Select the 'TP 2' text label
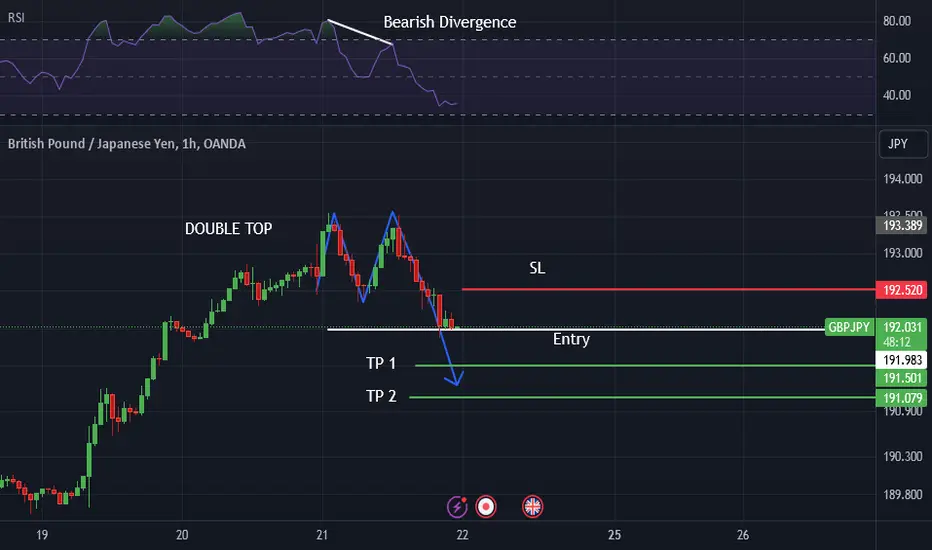 [381, 396]
